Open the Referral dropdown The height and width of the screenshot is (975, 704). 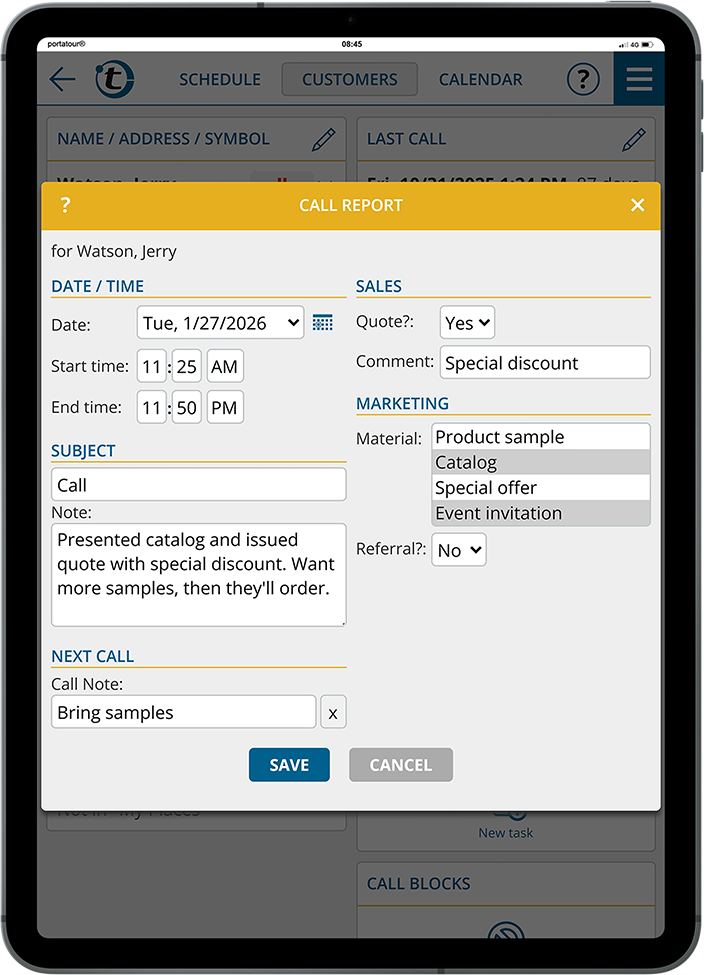[x=459, y=550]
